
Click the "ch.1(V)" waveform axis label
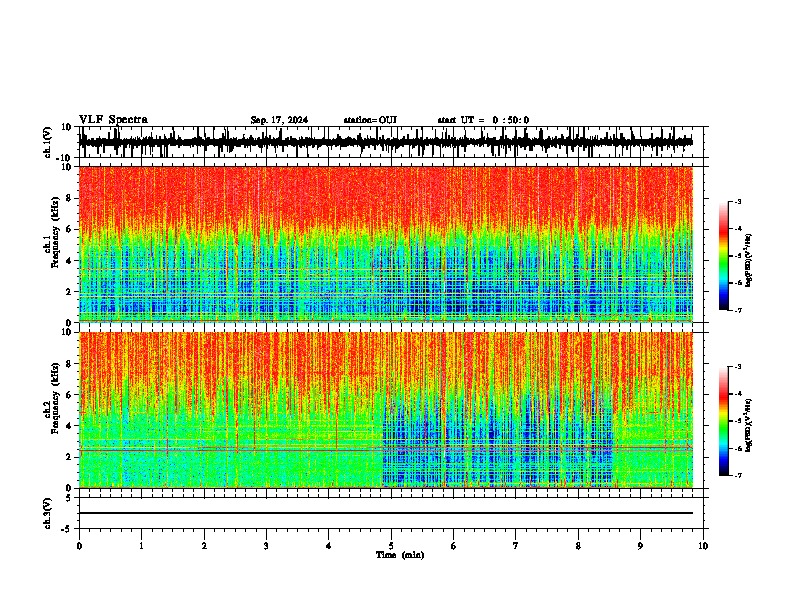[x=47, y=142]
